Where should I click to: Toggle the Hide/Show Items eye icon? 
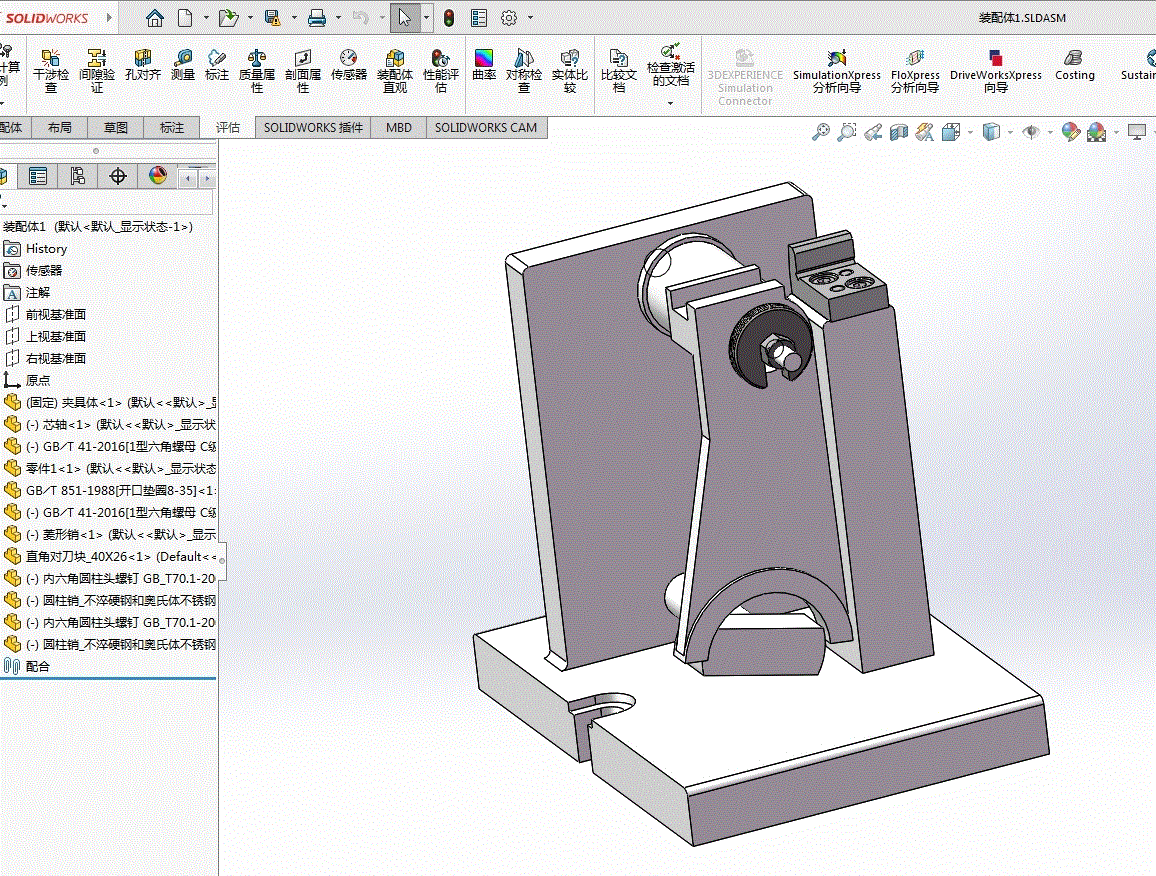tap(1031, 132)
